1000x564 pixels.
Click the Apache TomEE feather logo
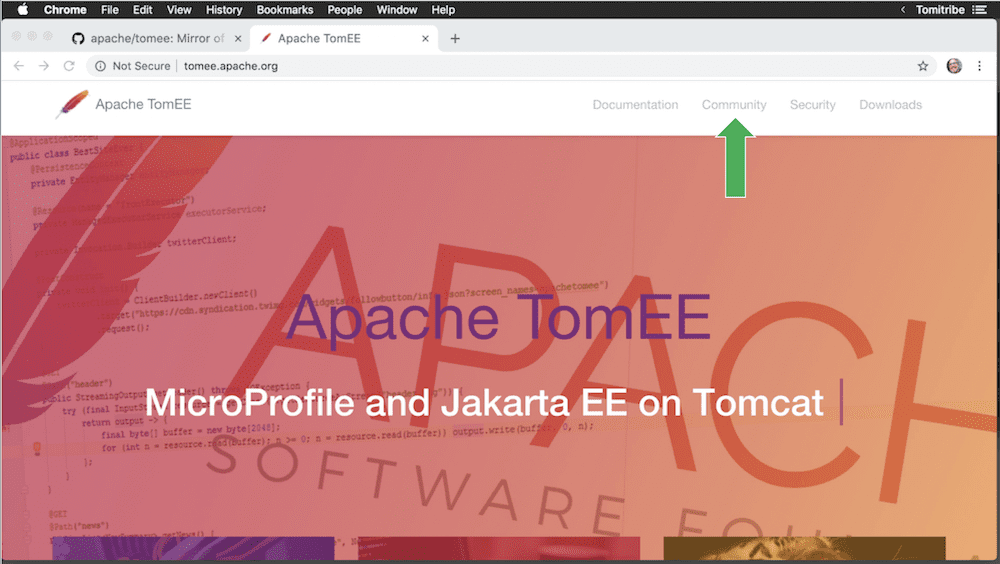click(x=71, y=103)
